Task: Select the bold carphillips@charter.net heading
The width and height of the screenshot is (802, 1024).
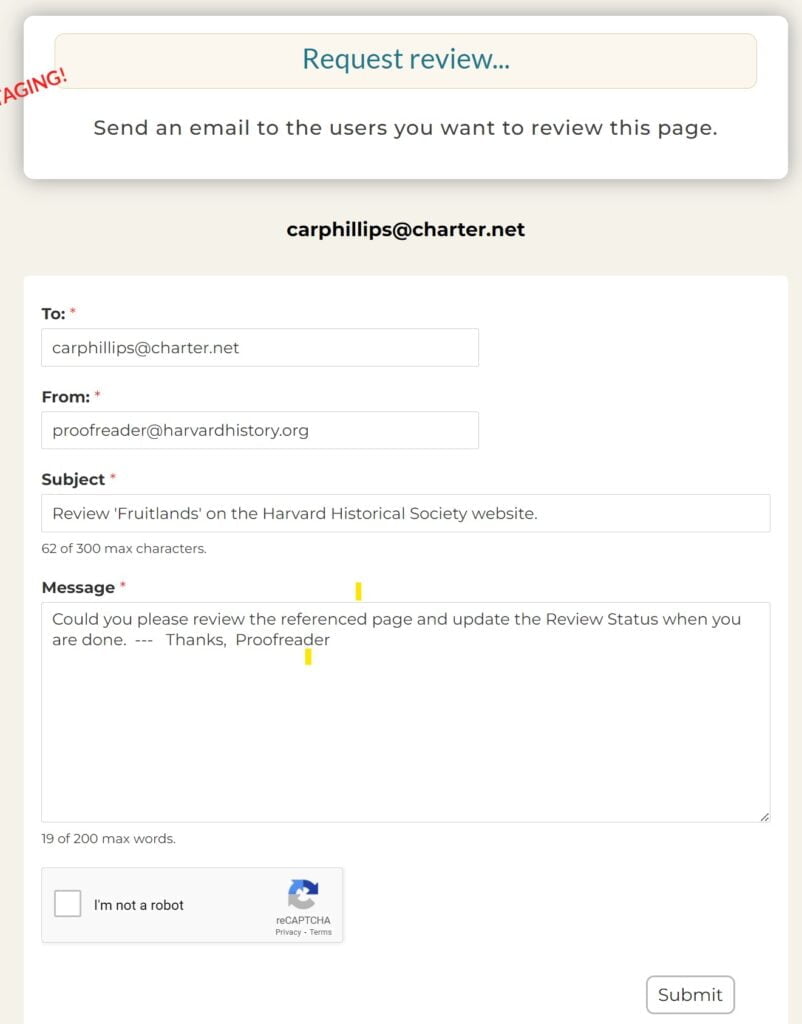Action: coord(405,230)
